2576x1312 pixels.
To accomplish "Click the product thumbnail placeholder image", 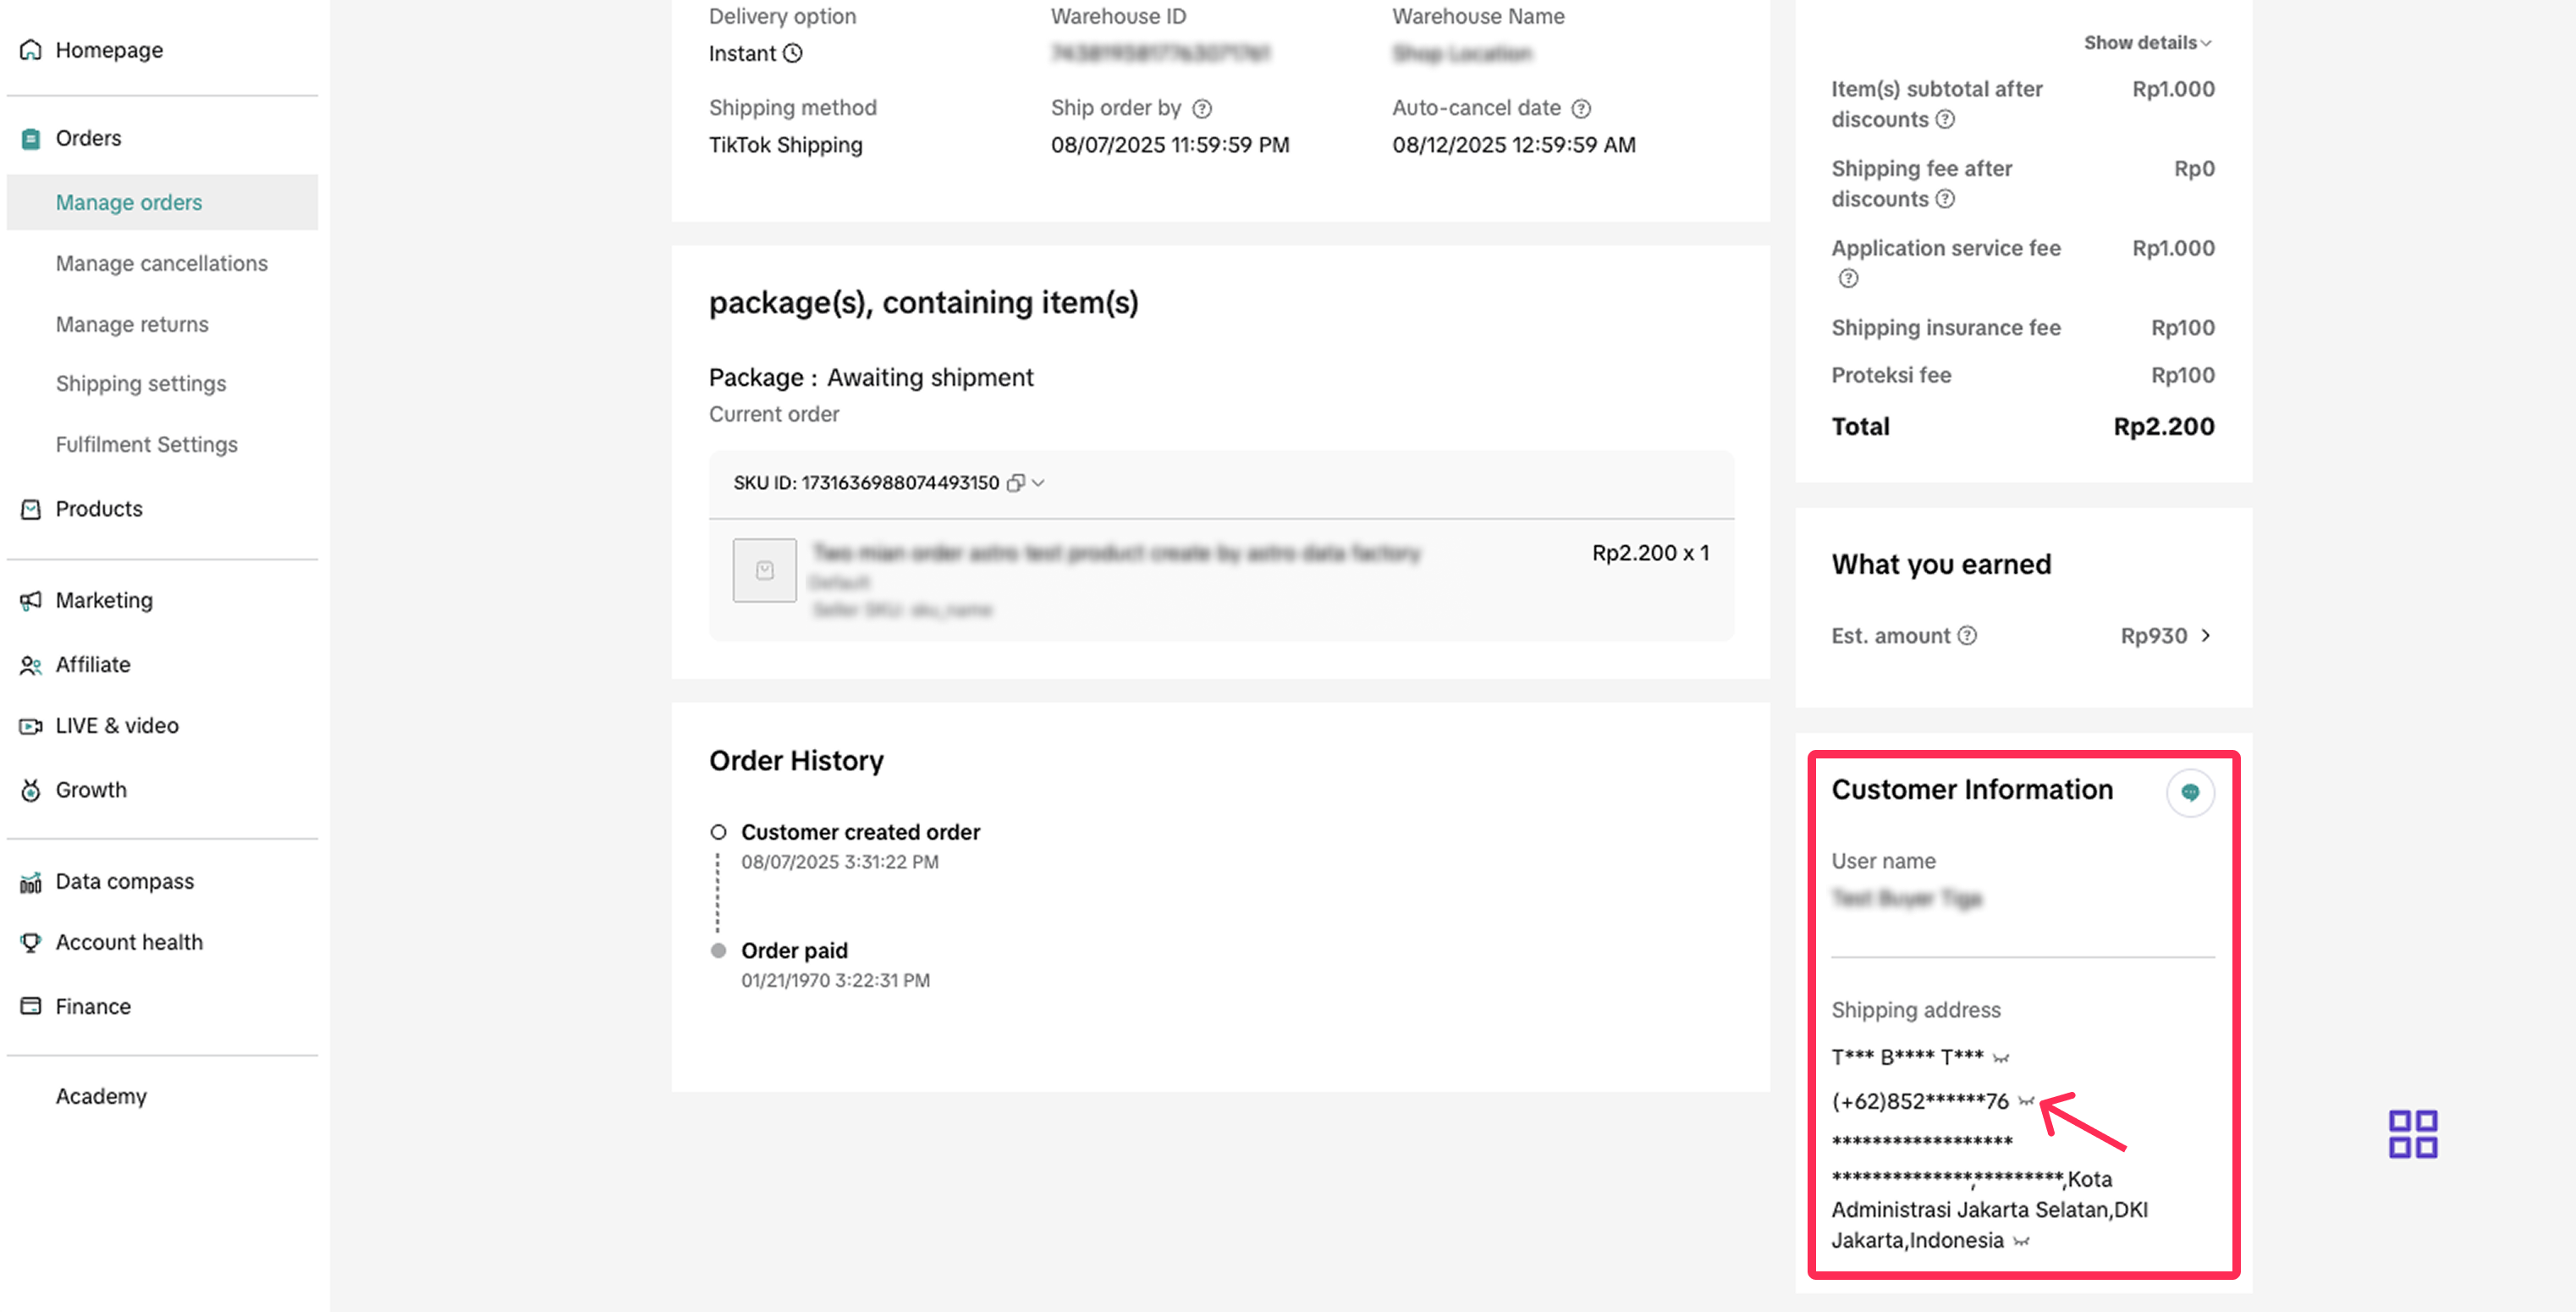I will click(764, 570).
